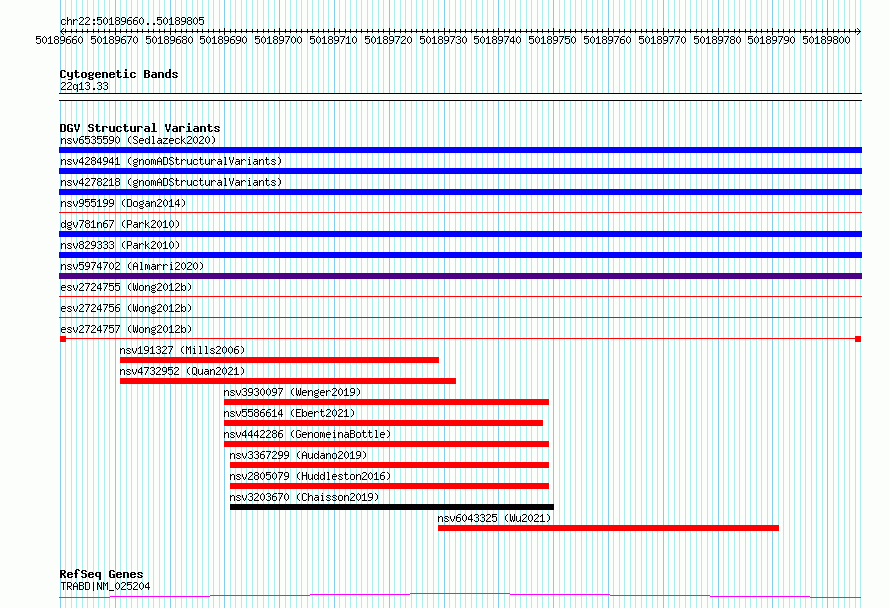This screenshot has height=608, width=890.
Task: Click ruler position 50189670
Action: tap(114, 40)
